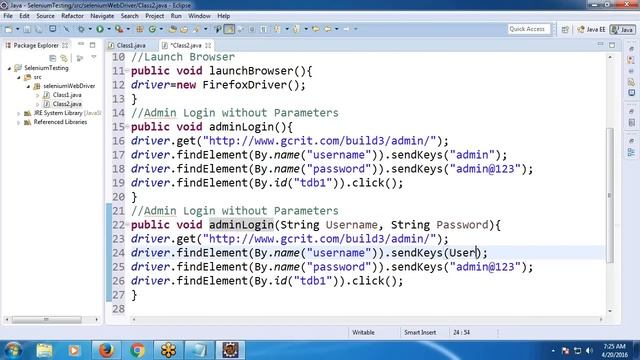Collapse the SeleniumTesting project node
This screenshot has width=640, height=360.
(9, 68)
